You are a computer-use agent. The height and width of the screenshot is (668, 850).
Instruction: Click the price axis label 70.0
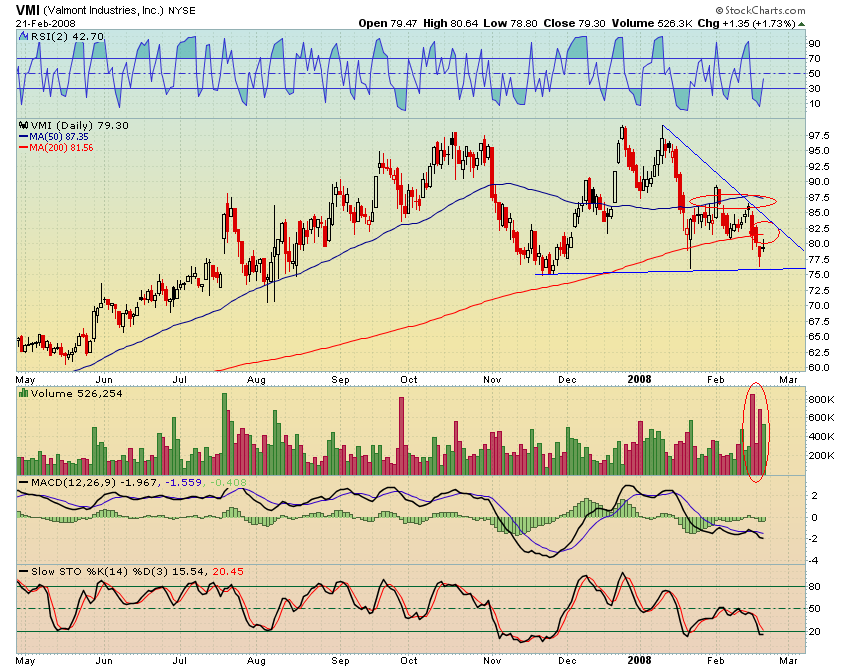click(x=819, y=306)
